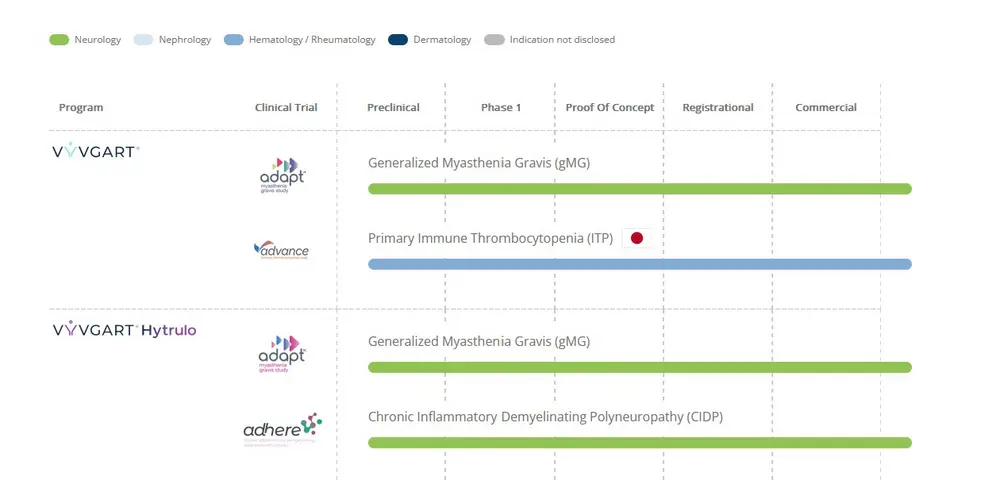Click the VYVGART program logo
The image size is (1000, 484).
[x=95, y=151]
